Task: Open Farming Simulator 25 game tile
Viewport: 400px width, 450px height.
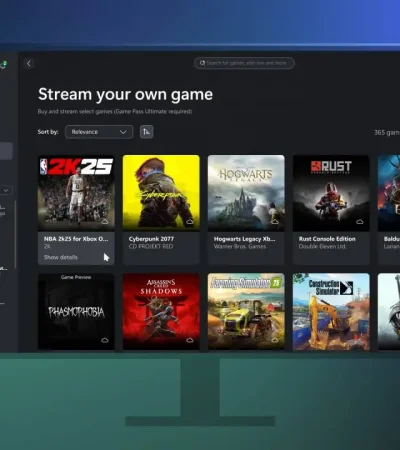Action: pos(246,312)
